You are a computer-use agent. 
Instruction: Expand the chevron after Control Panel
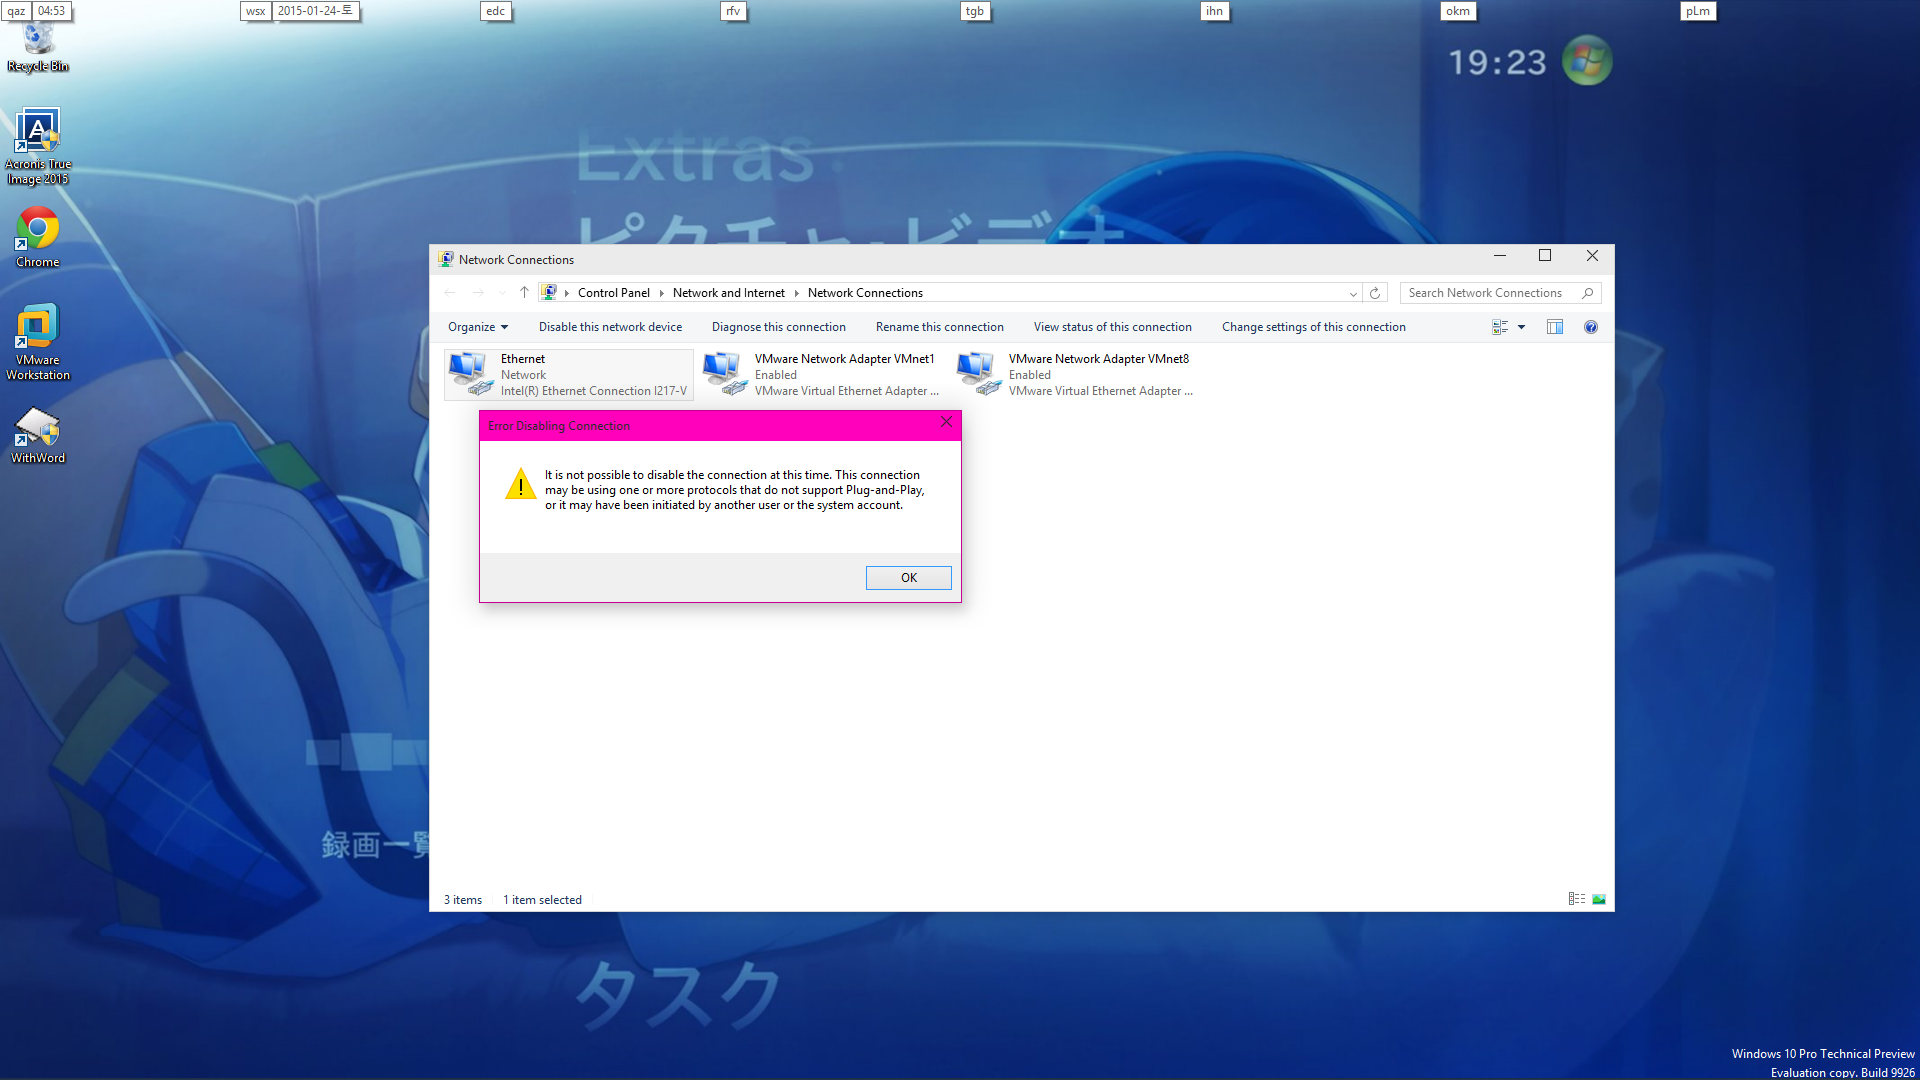(x=661, y=293)
